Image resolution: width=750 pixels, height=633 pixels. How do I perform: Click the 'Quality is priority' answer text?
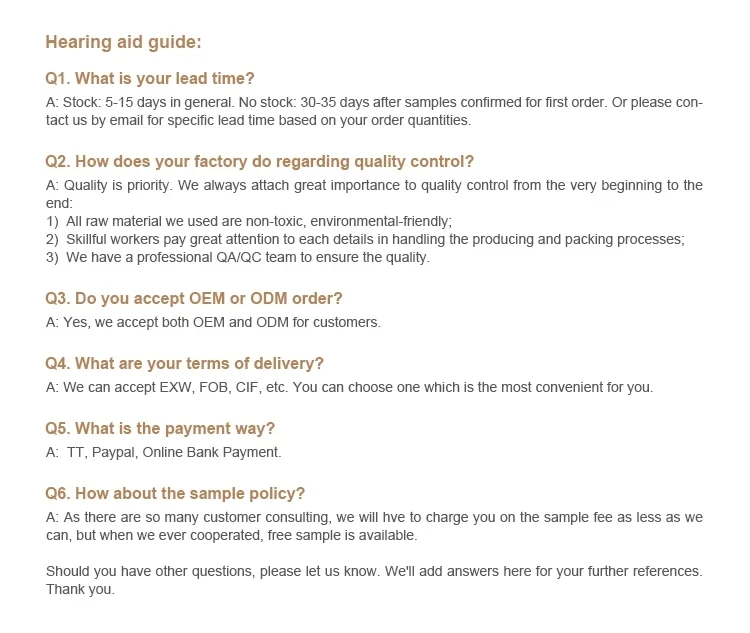pos(374,194)
